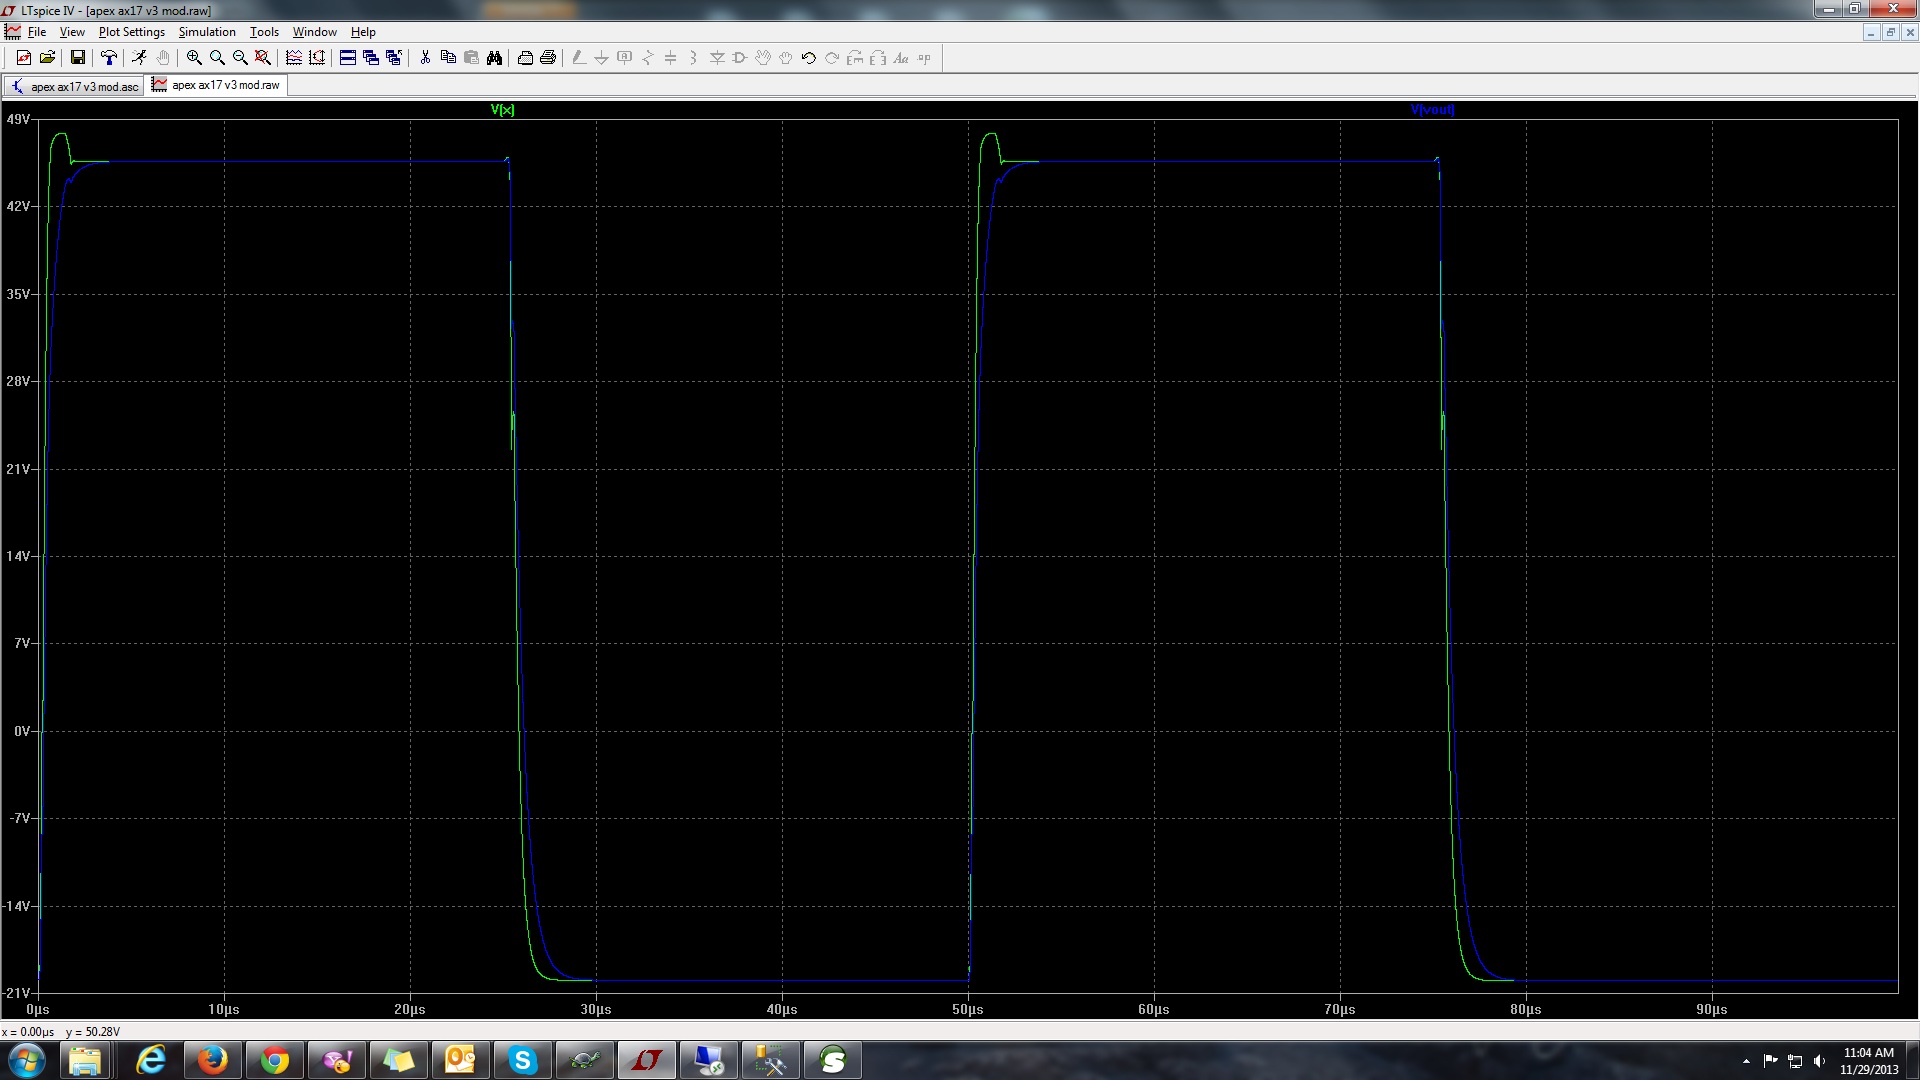1920x1080 pixels.
Task: Click the Print Setup icon
Action: pos(525,58)
